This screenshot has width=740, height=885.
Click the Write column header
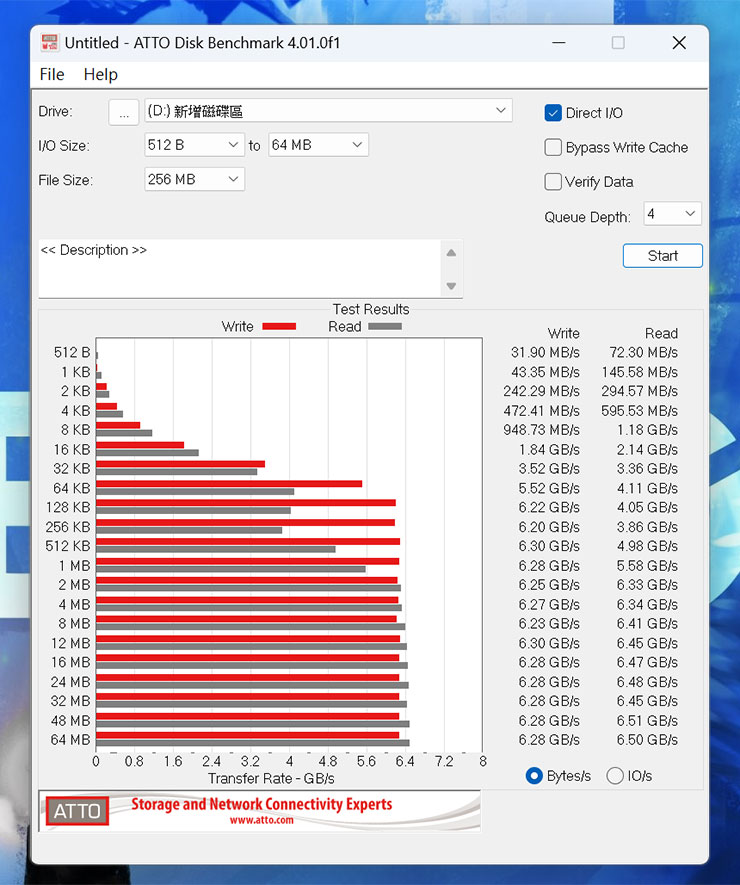pyautogui.click(x=563, y=334)
